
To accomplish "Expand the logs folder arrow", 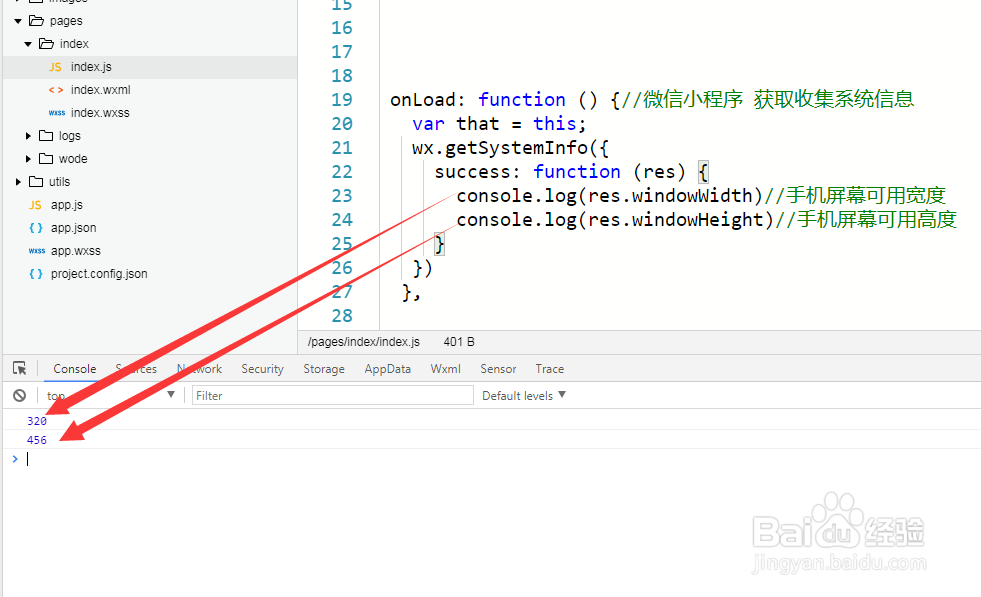I will 28,136.
